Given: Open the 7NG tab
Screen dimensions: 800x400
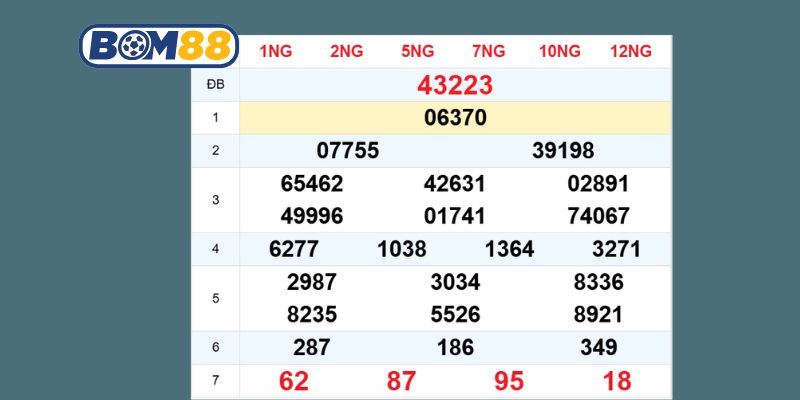Looking at the screenshot, I should coord(489,51).
